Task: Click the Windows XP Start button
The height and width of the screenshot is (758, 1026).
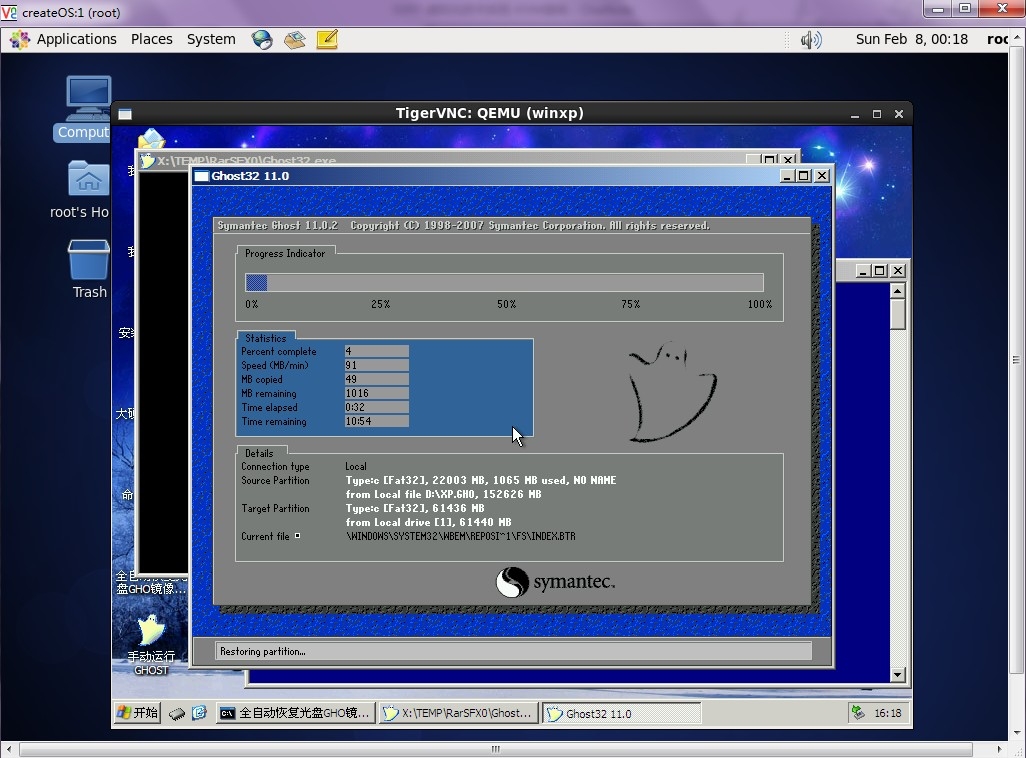Action: click(x=138, y=713)
